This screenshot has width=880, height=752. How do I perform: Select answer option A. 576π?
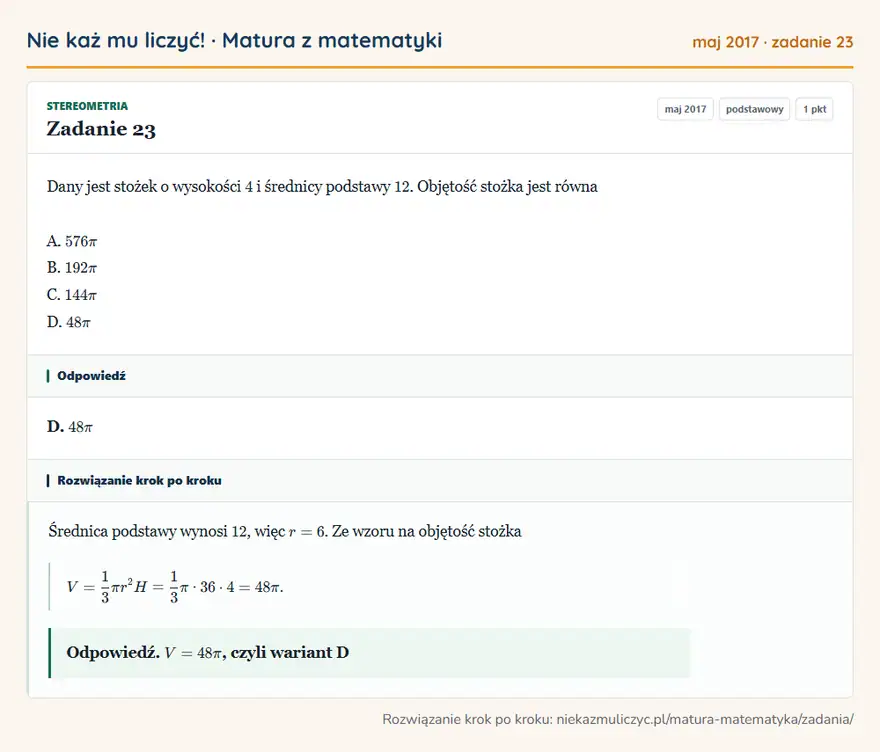tap(72, 241)
